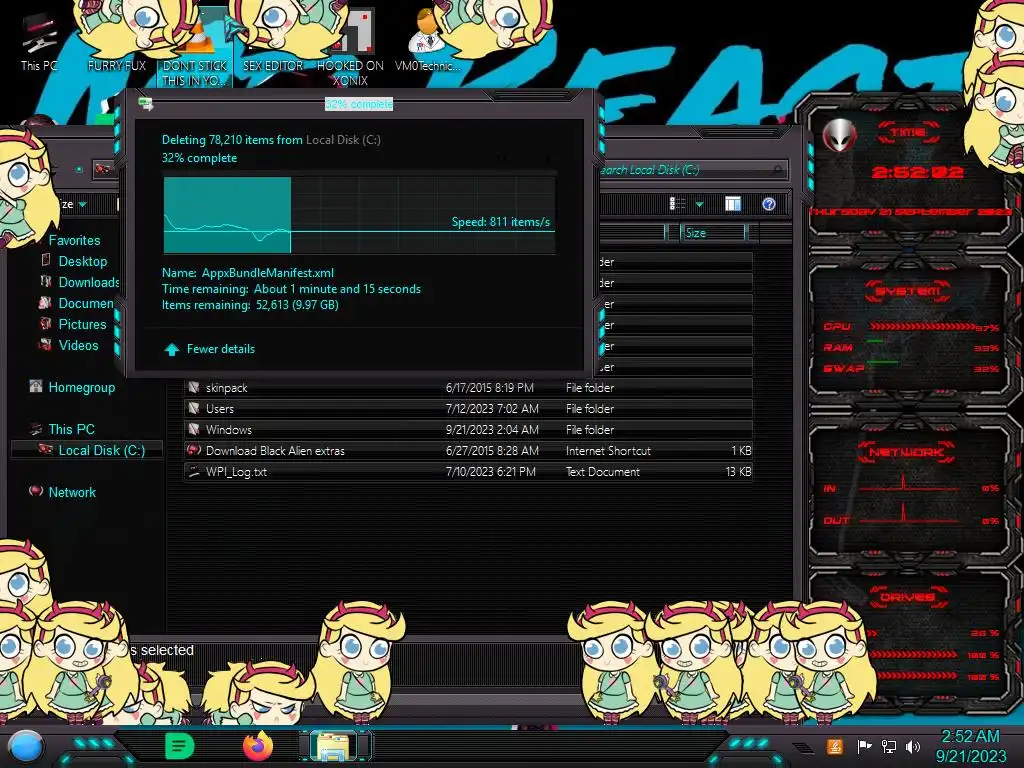This screenshot has height=768, width=1024.
Task: Expand the Organize dropdown arrow
Action: [x=82, y=204]
